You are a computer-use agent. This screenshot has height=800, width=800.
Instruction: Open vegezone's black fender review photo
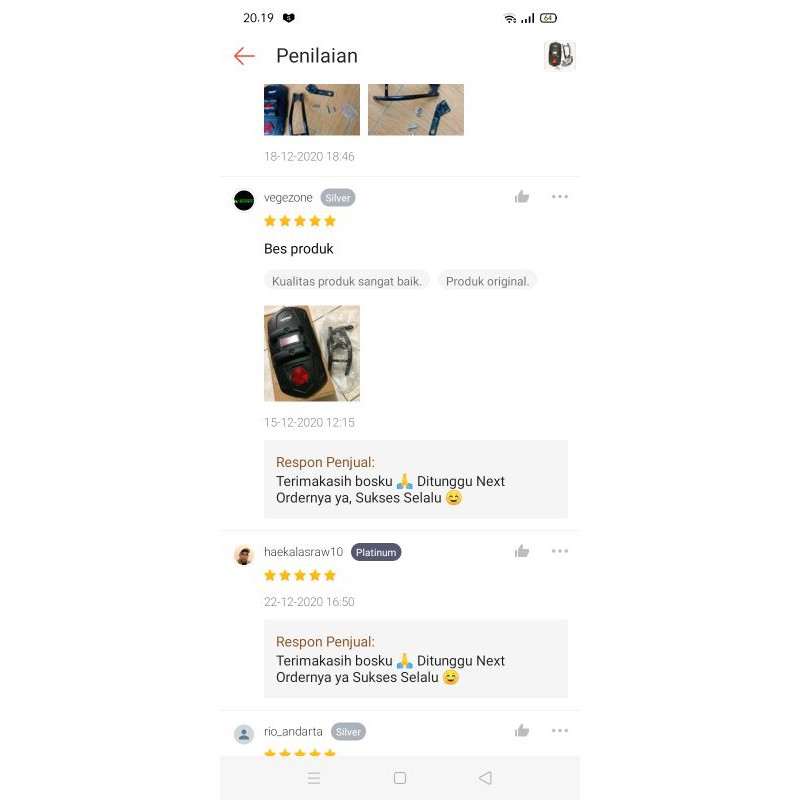point(312,353)
